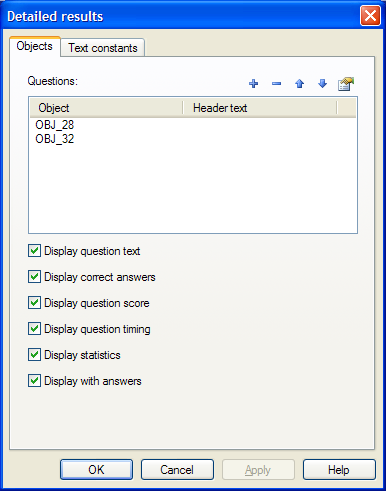Open Help for this dialog
This screenshot has height=491, width=386.
339,470
